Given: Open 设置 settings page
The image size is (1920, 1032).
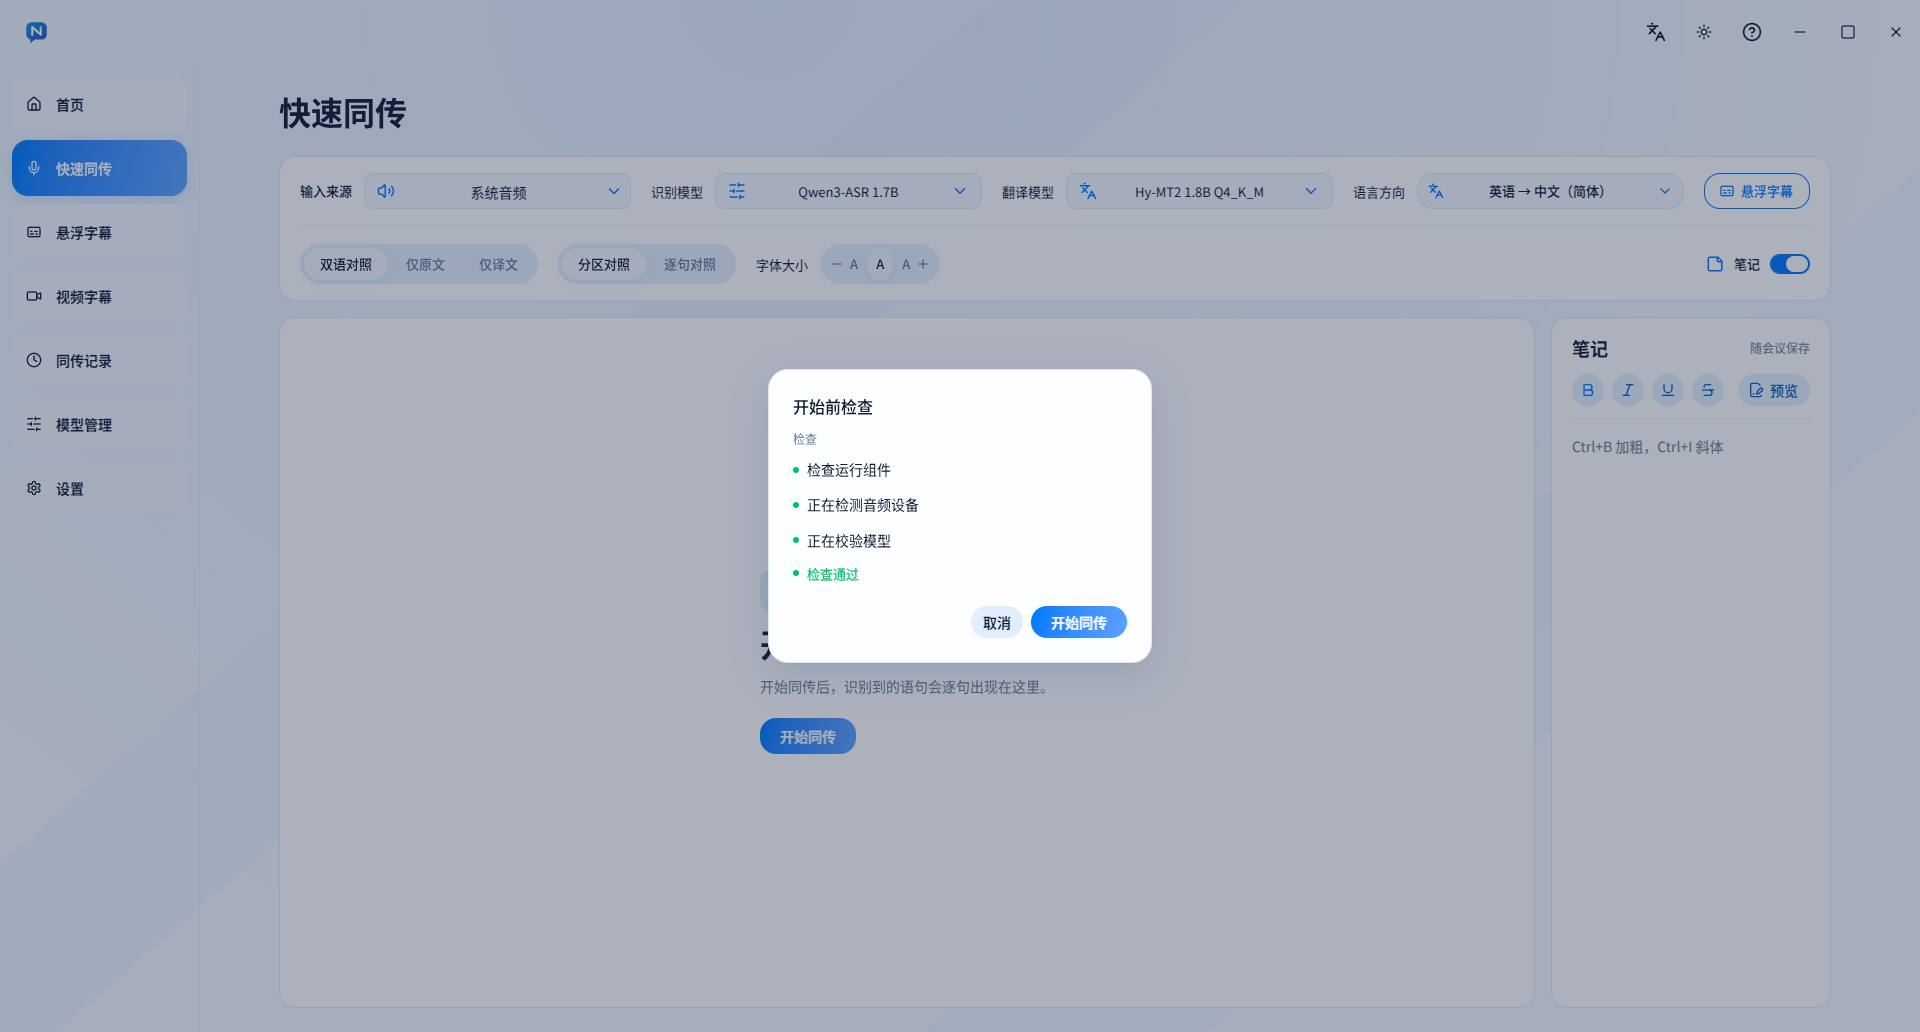Looking at the screenshot, I should 99,488.
